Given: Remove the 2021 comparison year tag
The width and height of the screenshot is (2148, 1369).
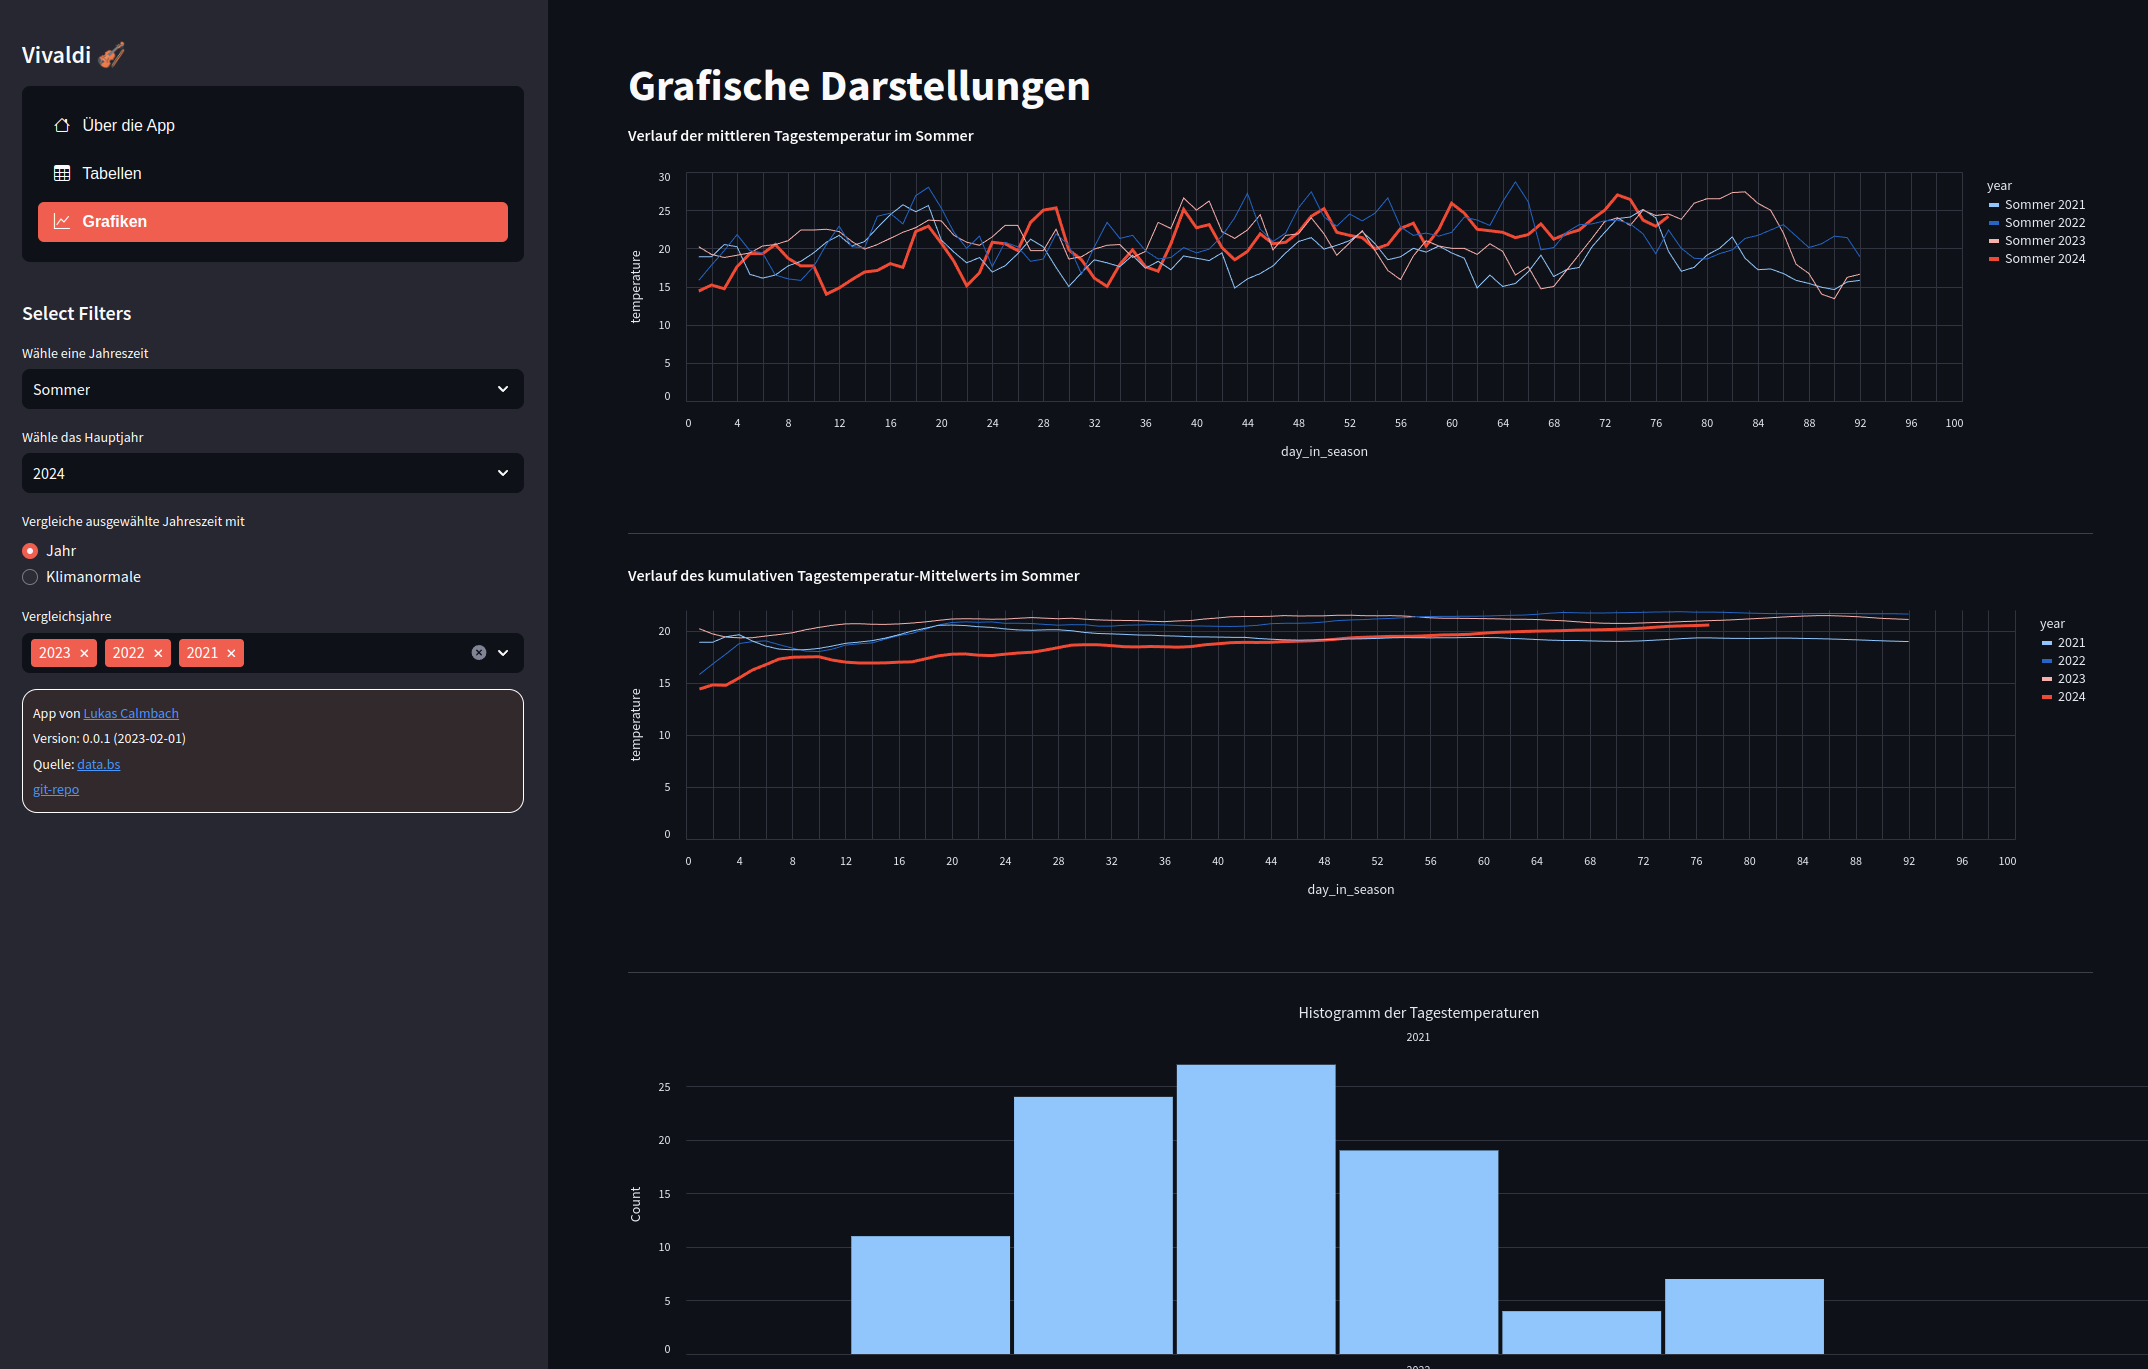Looking at the screenshot, I should click(231, 653).
